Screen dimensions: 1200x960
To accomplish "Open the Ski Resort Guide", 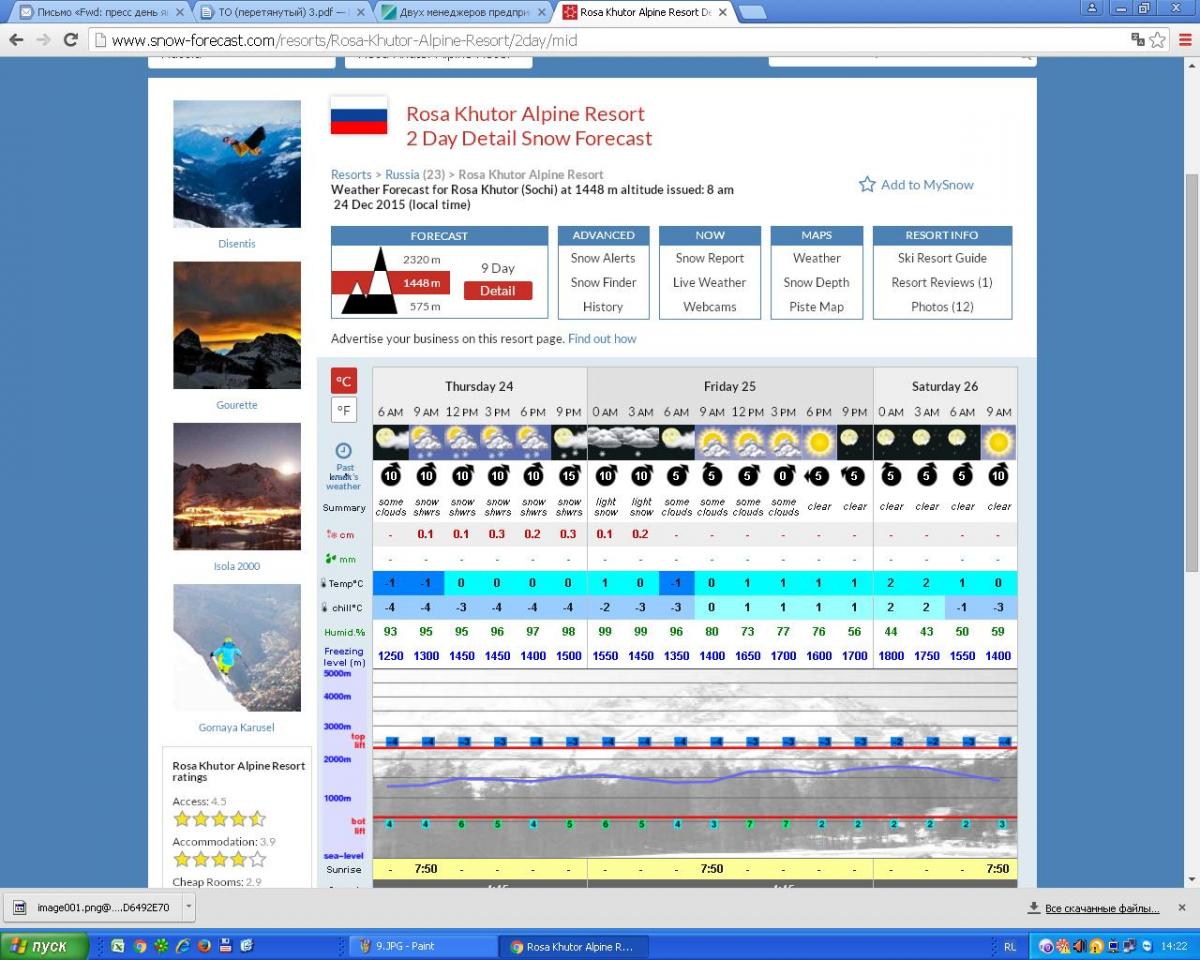I will coord(942,258).
